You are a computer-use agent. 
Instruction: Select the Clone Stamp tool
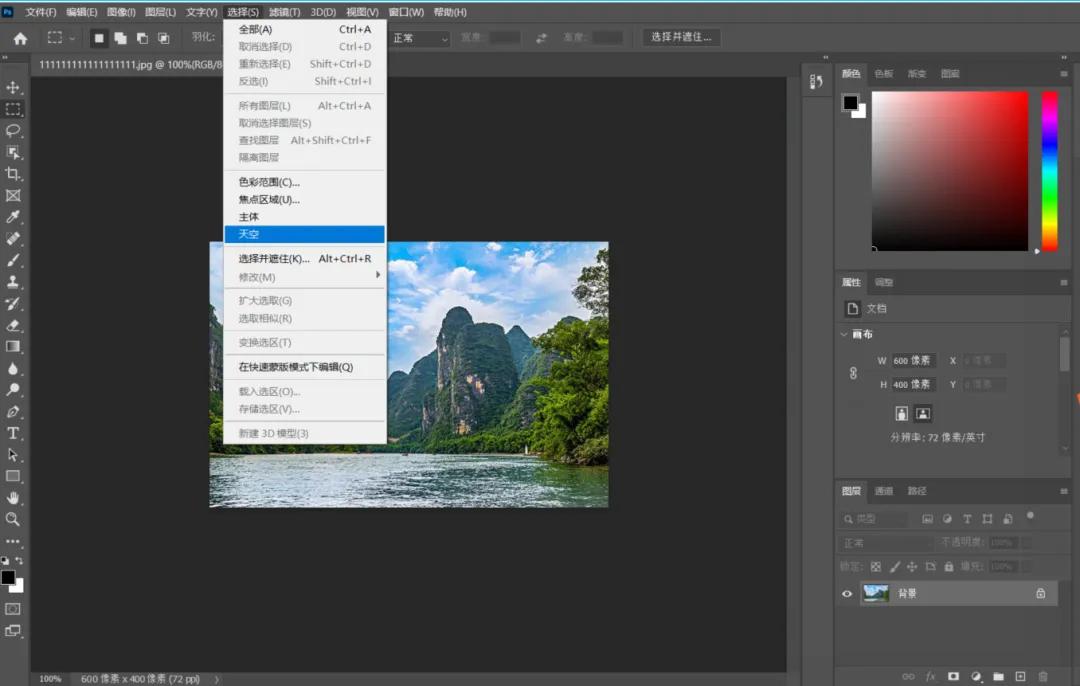pyautogui.click(x=13, y=282)
